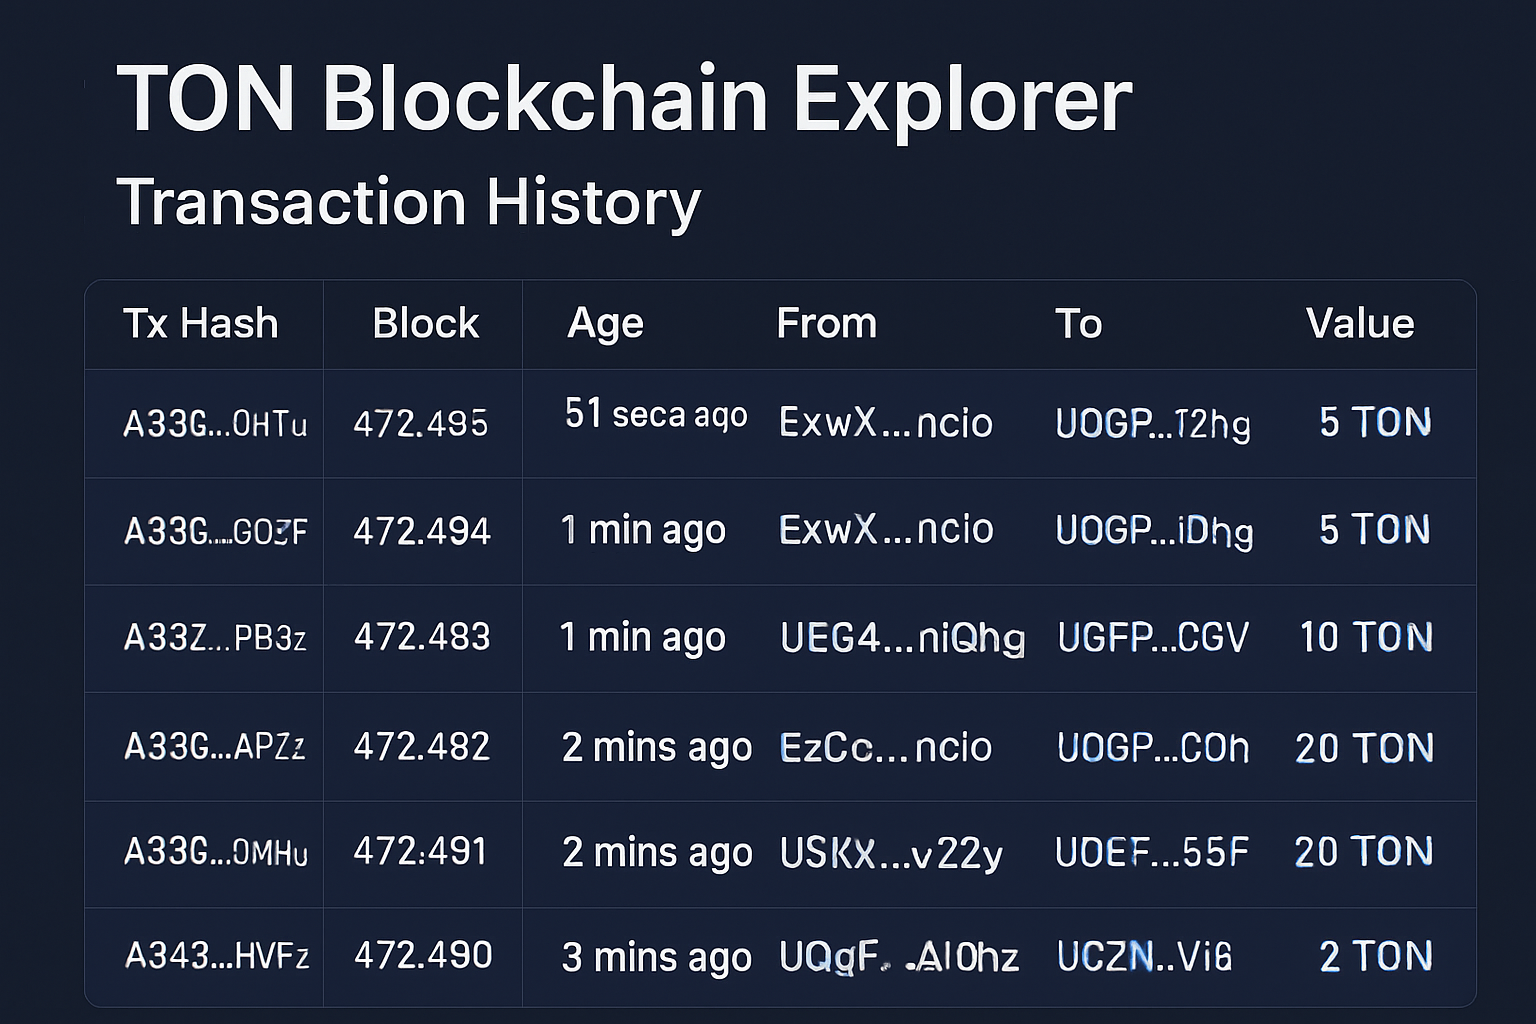The height and width of the screenshot is (1024, 1536).
Task: Open recipient address UCZN..Vi6
Action: coord(1144,957)
